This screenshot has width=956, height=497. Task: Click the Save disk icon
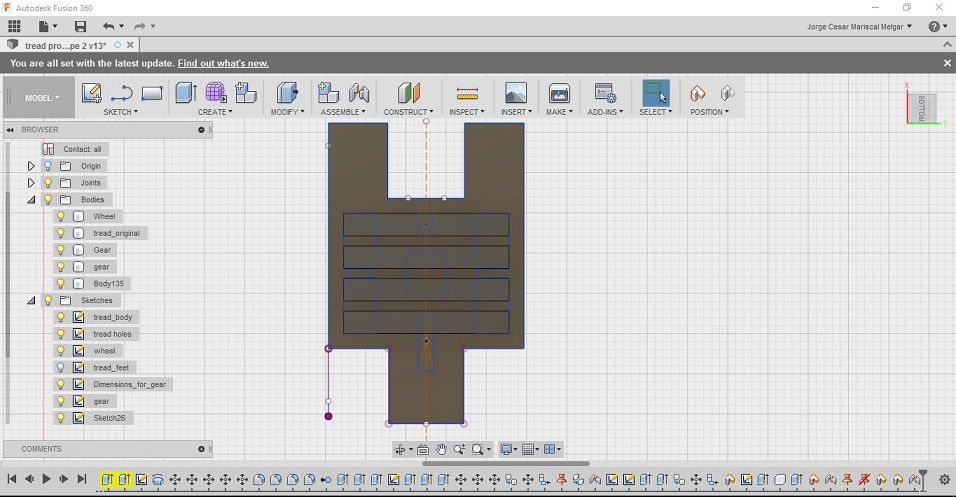[80, 26]
